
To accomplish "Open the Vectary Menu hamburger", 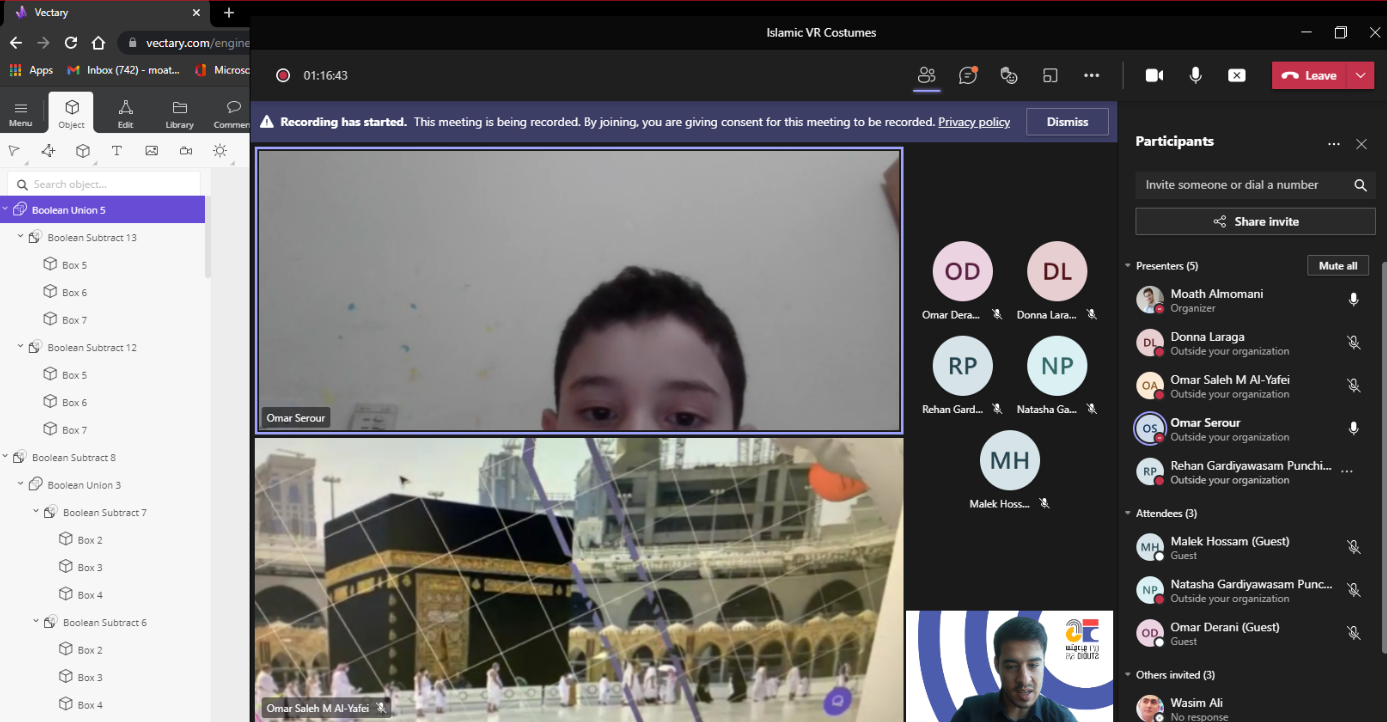I will [21, 113].
